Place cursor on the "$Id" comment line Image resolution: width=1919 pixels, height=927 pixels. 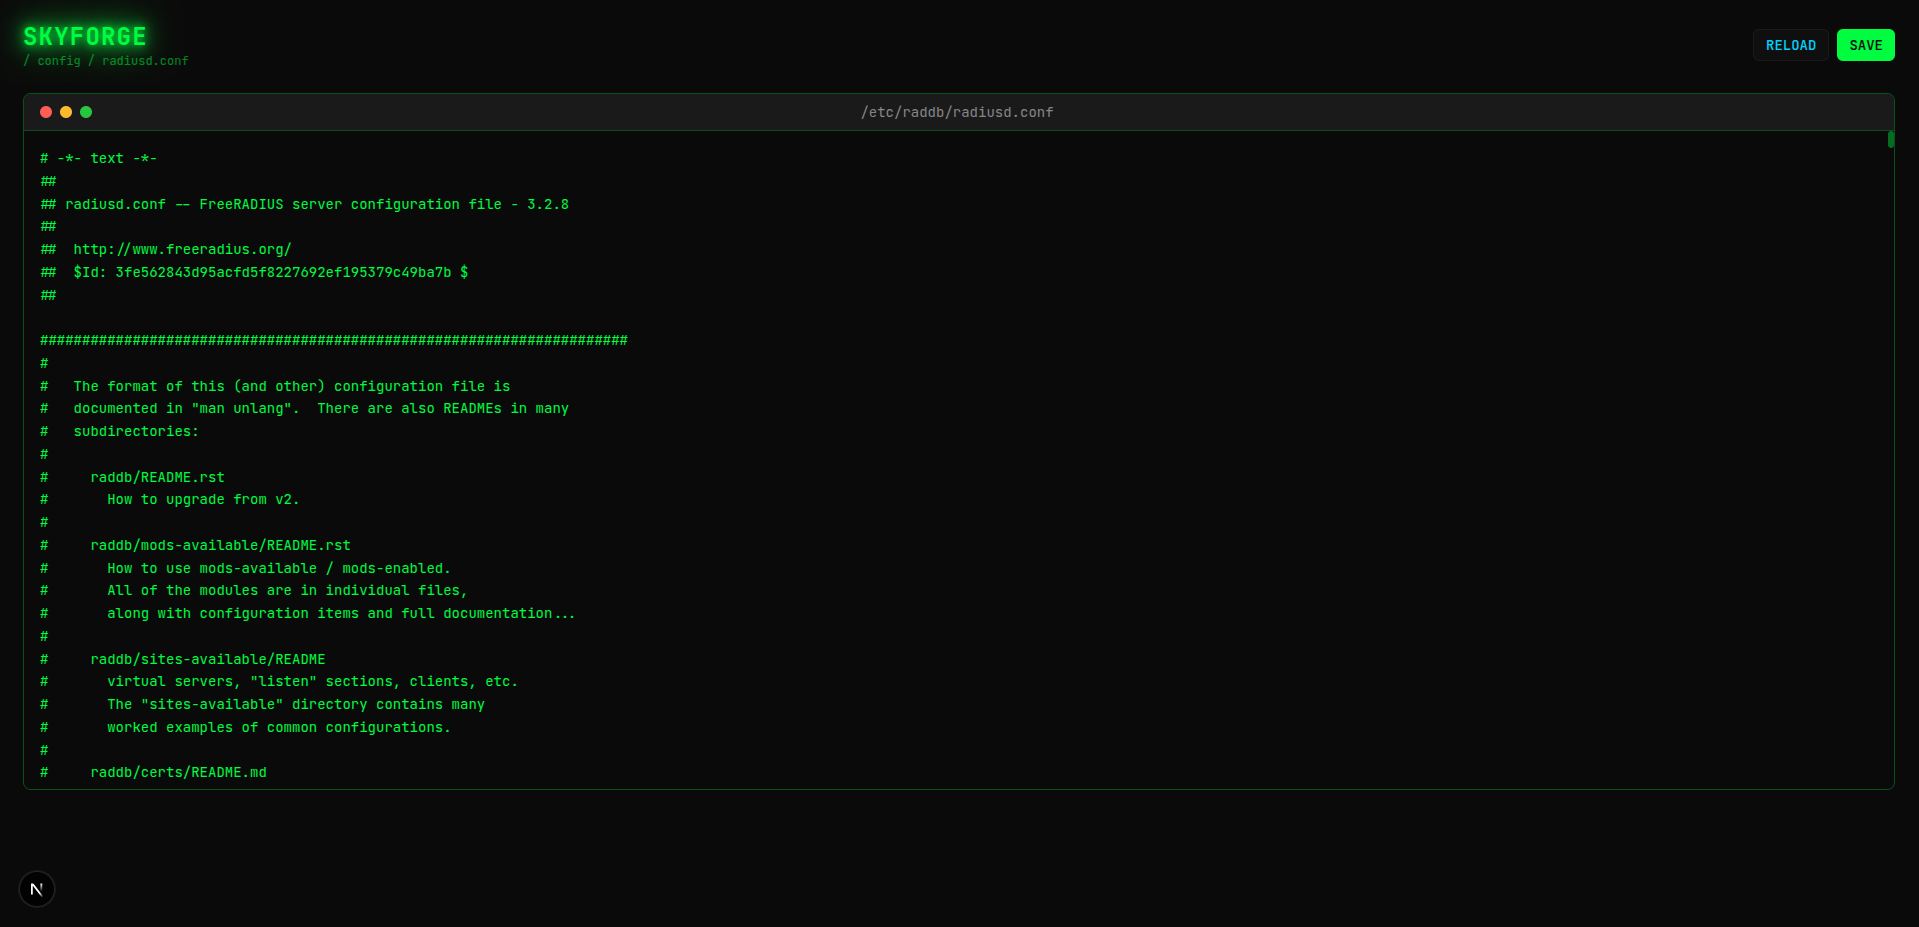point(253,272)
